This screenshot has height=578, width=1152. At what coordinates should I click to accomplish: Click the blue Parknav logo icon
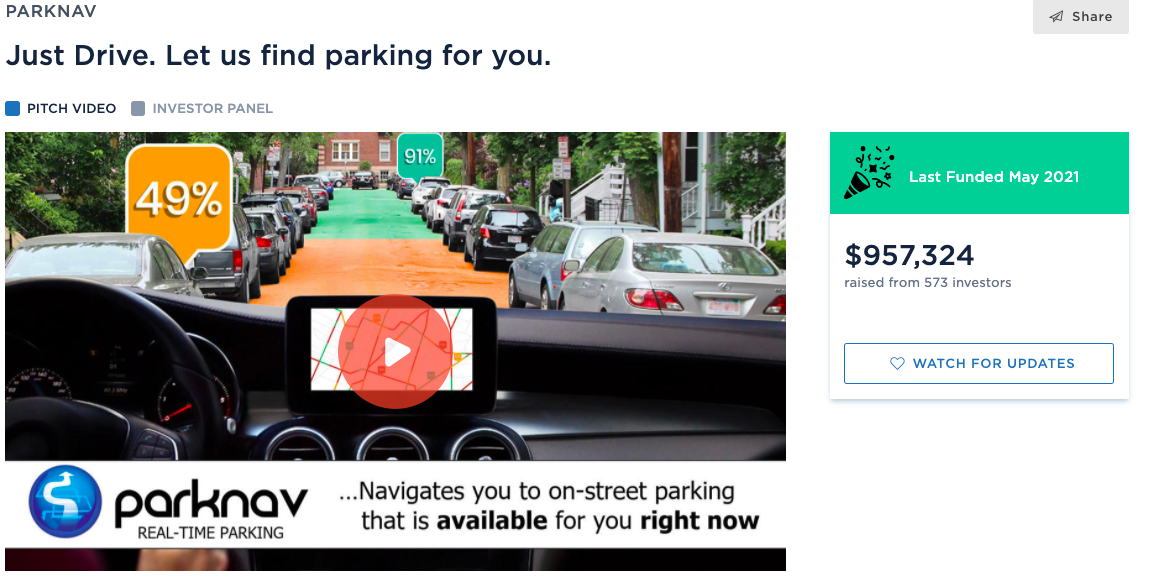click(x=65, y=502)
